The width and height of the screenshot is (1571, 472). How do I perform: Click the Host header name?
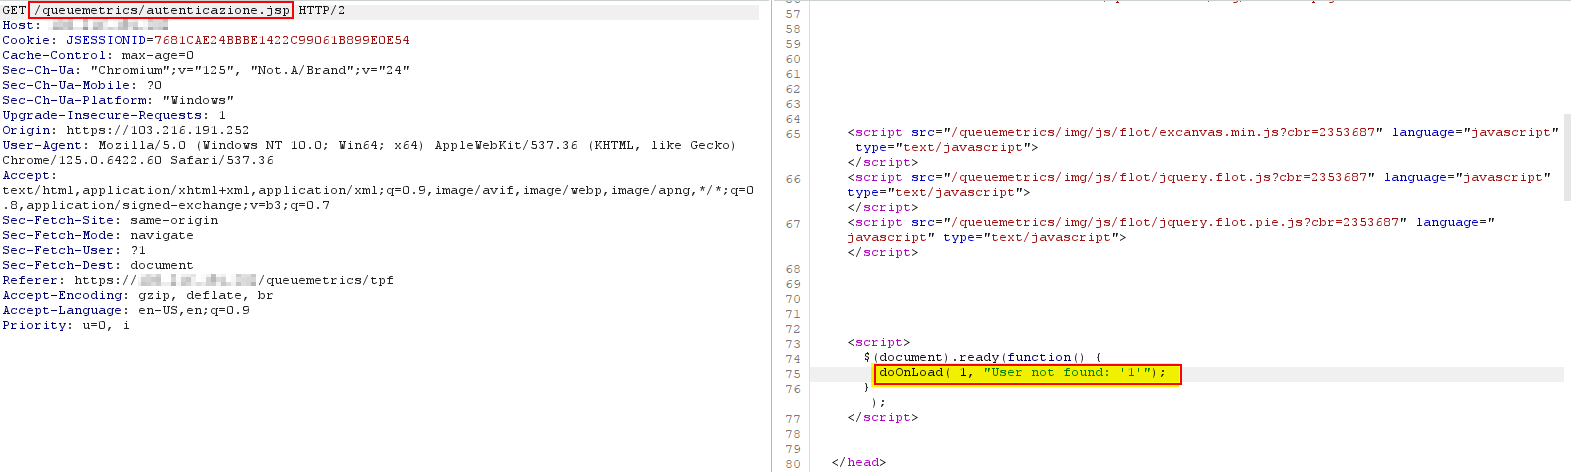(x=20, y=25)
